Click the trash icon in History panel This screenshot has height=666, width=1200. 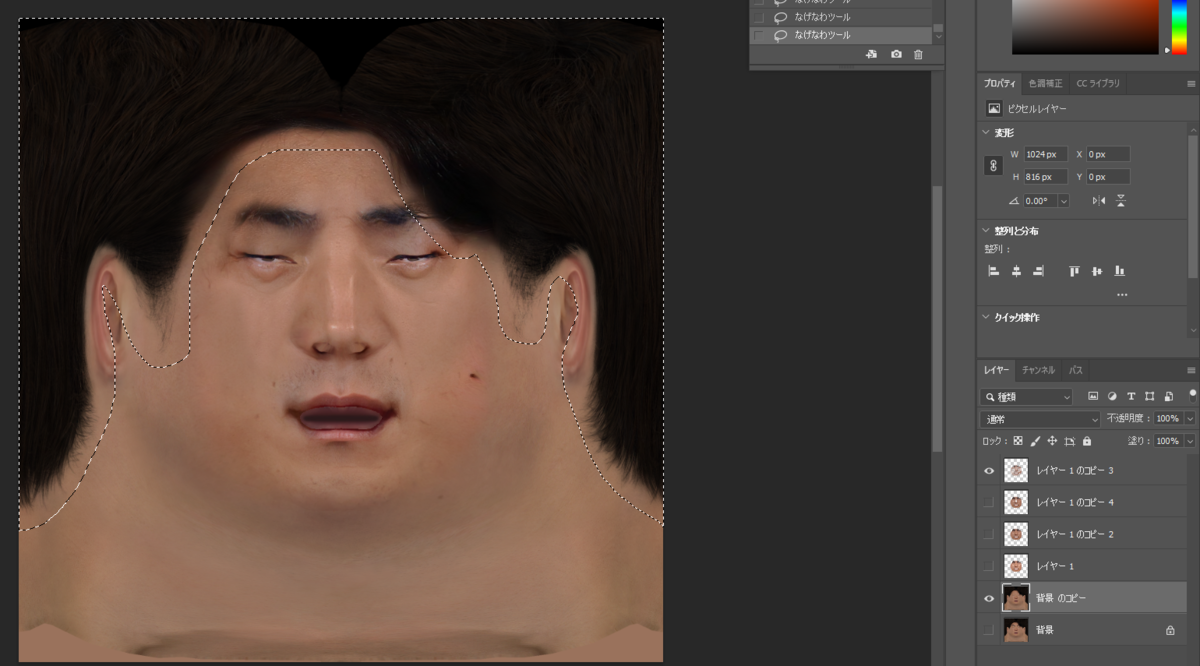pyautogui.click(x=918, y=54)
